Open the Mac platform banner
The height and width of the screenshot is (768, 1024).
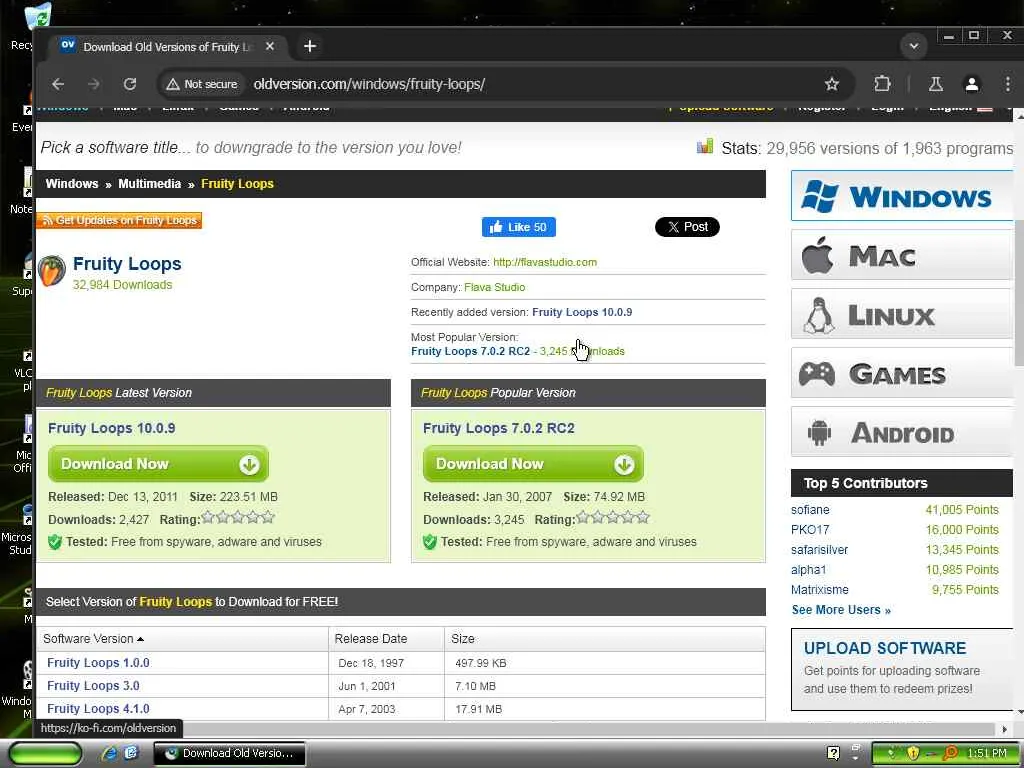point(901,255)
